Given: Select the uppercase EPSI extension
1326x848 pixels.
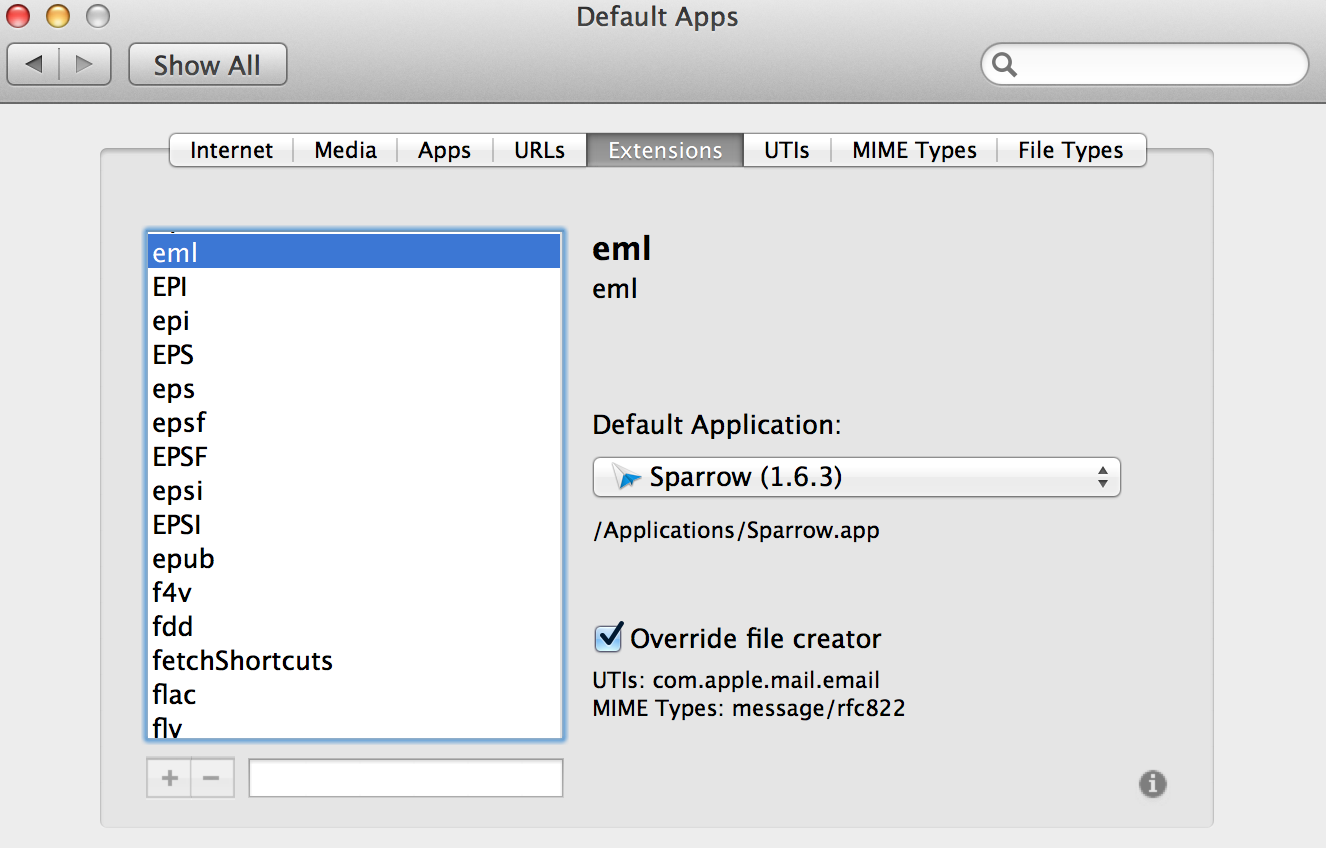Looking at the screenshot, I should pyautogui.click(x=355, y=525).
